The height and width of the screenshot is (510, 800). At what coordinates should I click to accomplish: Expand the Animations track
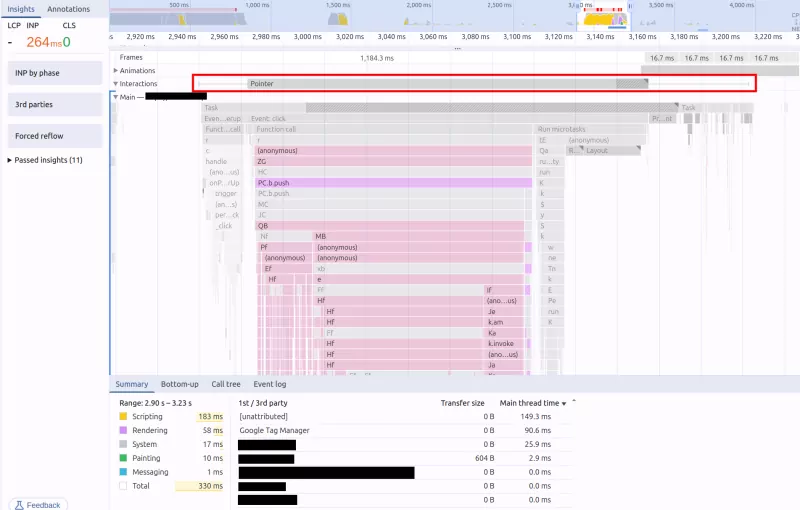[115, 71]
